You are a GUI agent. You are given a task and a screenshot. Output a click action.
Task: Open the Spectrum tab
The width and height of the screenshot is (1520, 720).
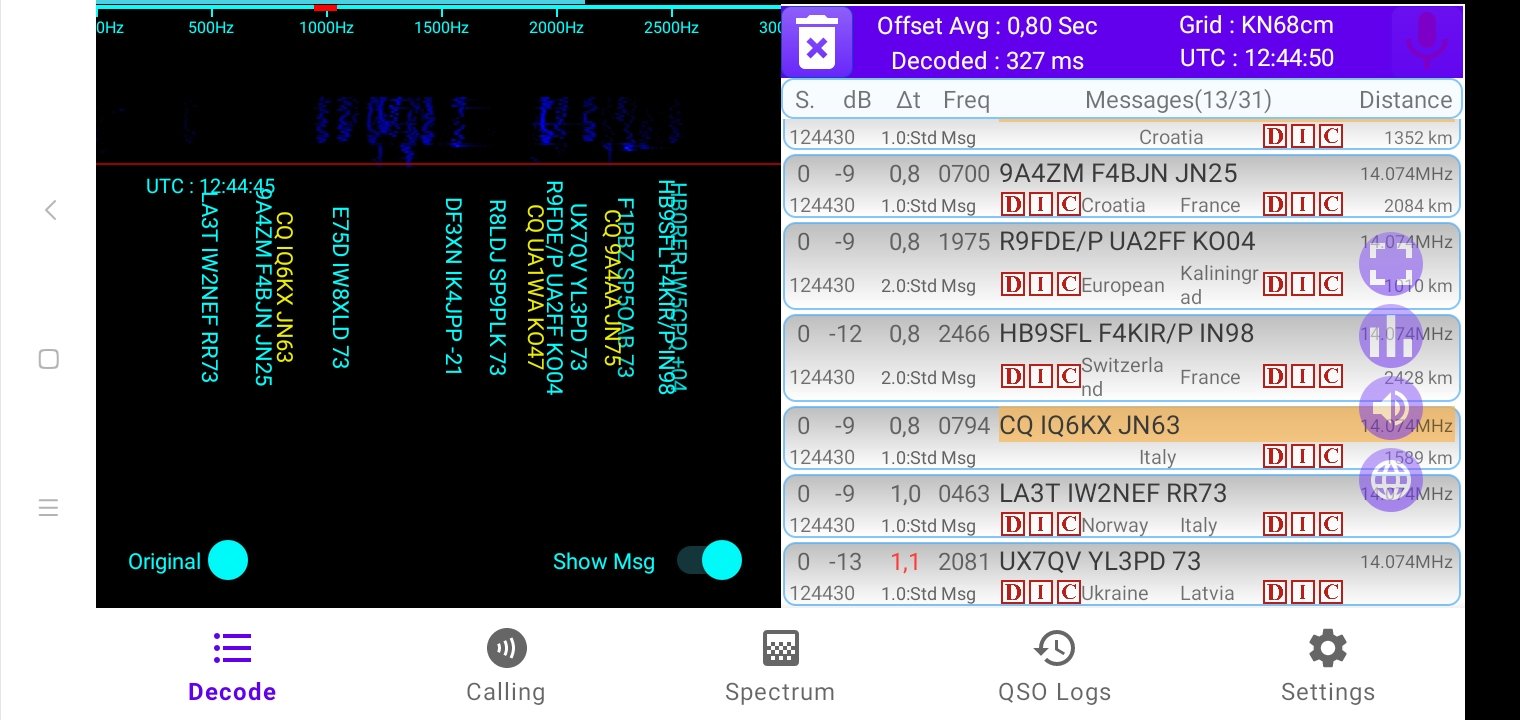click(780, 666)
